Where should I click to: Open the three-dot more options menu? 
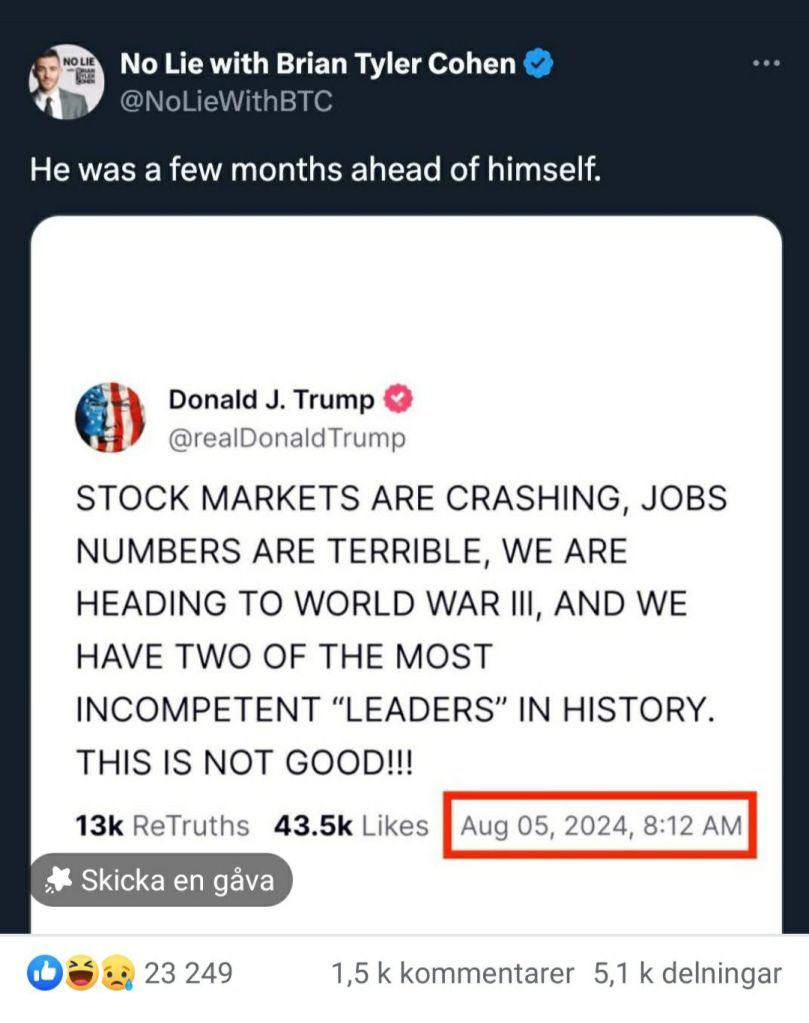click(765, 64)
